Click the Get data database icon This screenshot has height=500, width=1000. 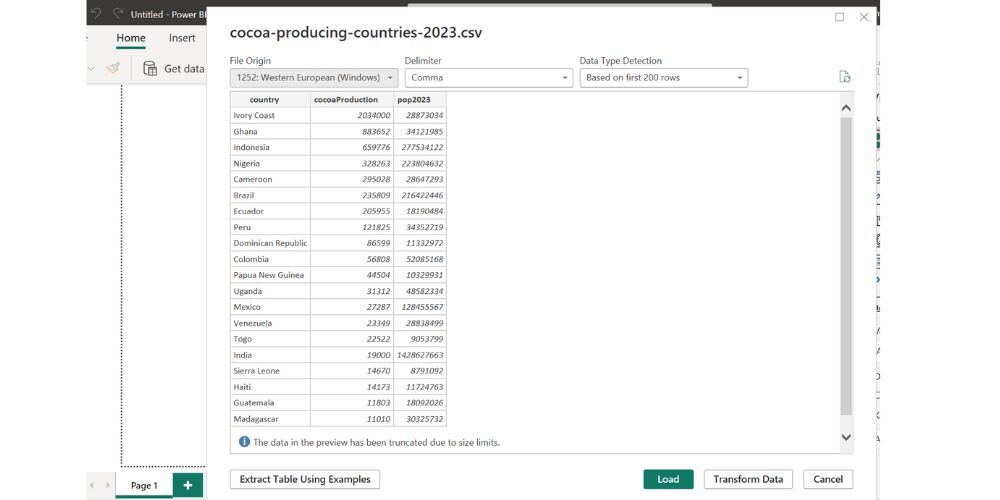click(x=150, y=68)
